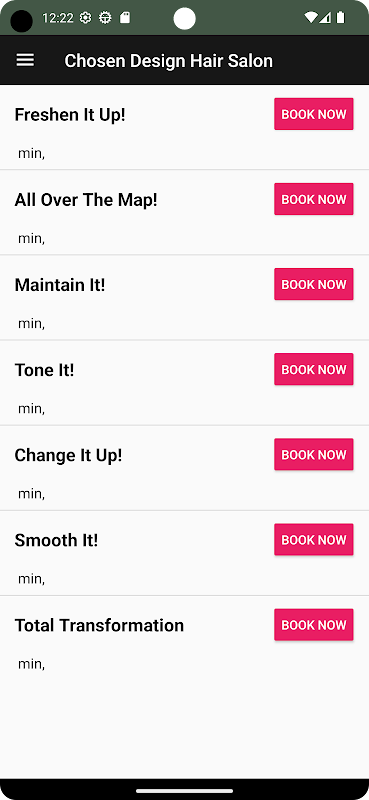Book the Total Transformation service
This screenshot has width=369, height=800.
pos(314,625)
